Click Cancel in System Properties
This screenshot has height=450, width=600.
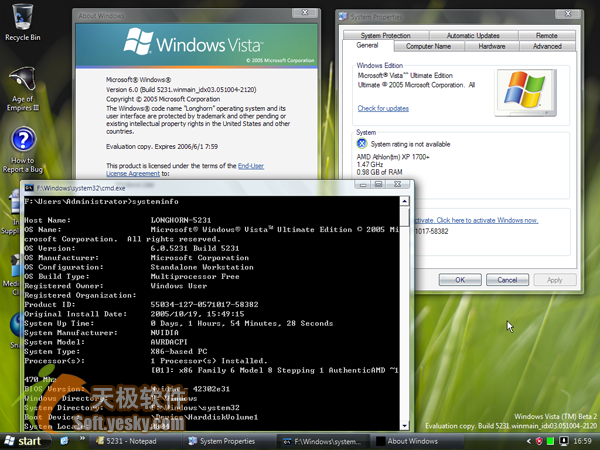tap(507, 280)
